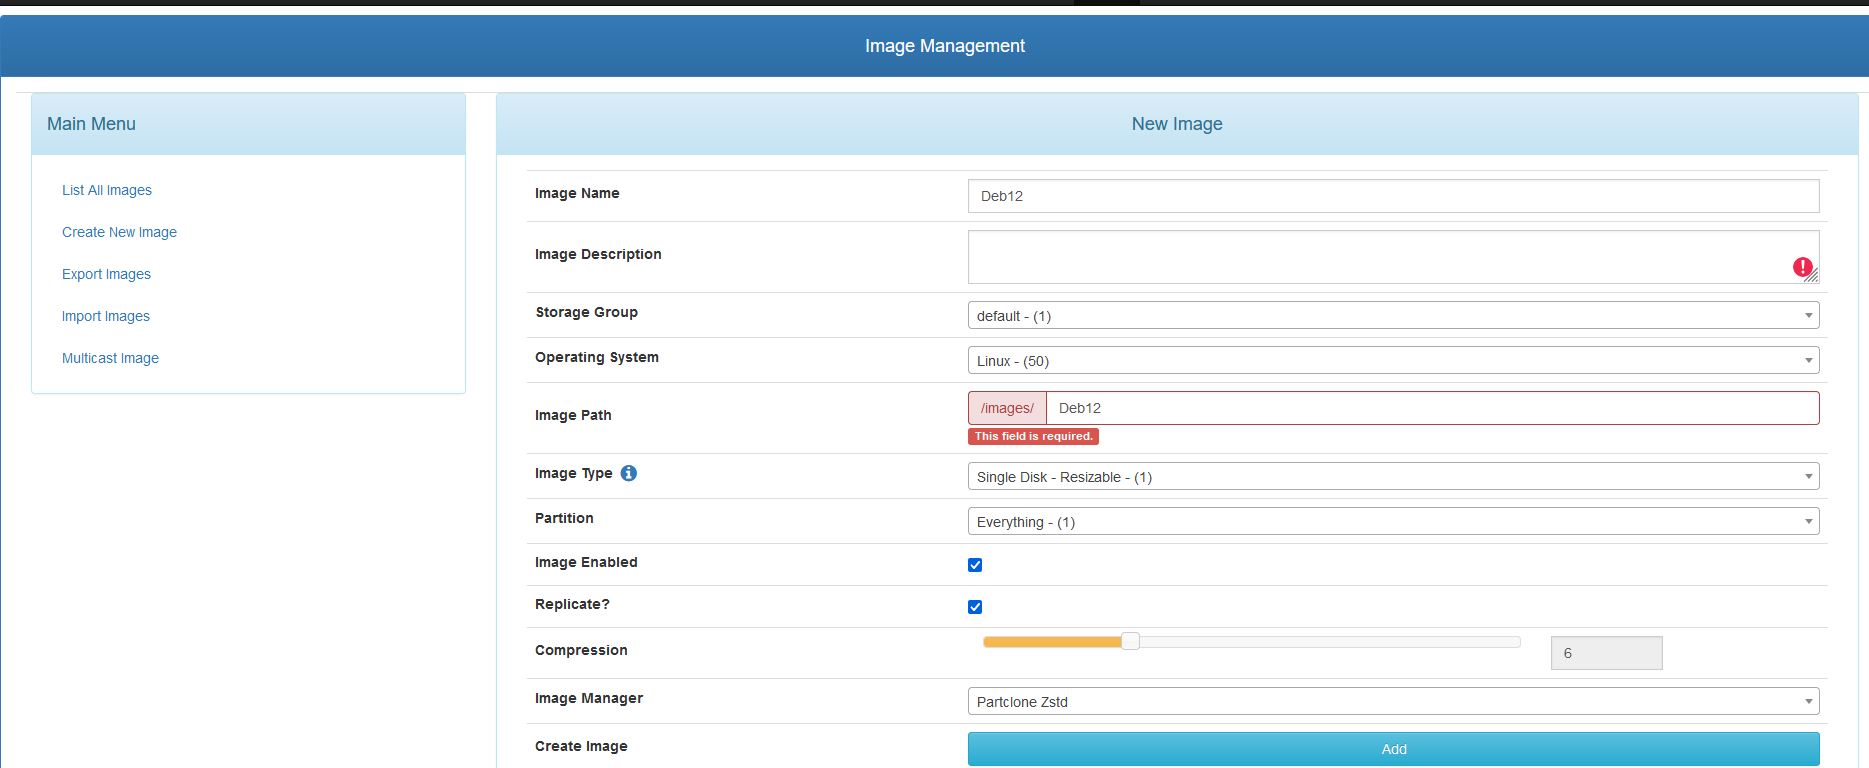Expand the Partition dropdown
Image resolution: width=1869 pixels, height=768 pixels.
pos(1392,522)
